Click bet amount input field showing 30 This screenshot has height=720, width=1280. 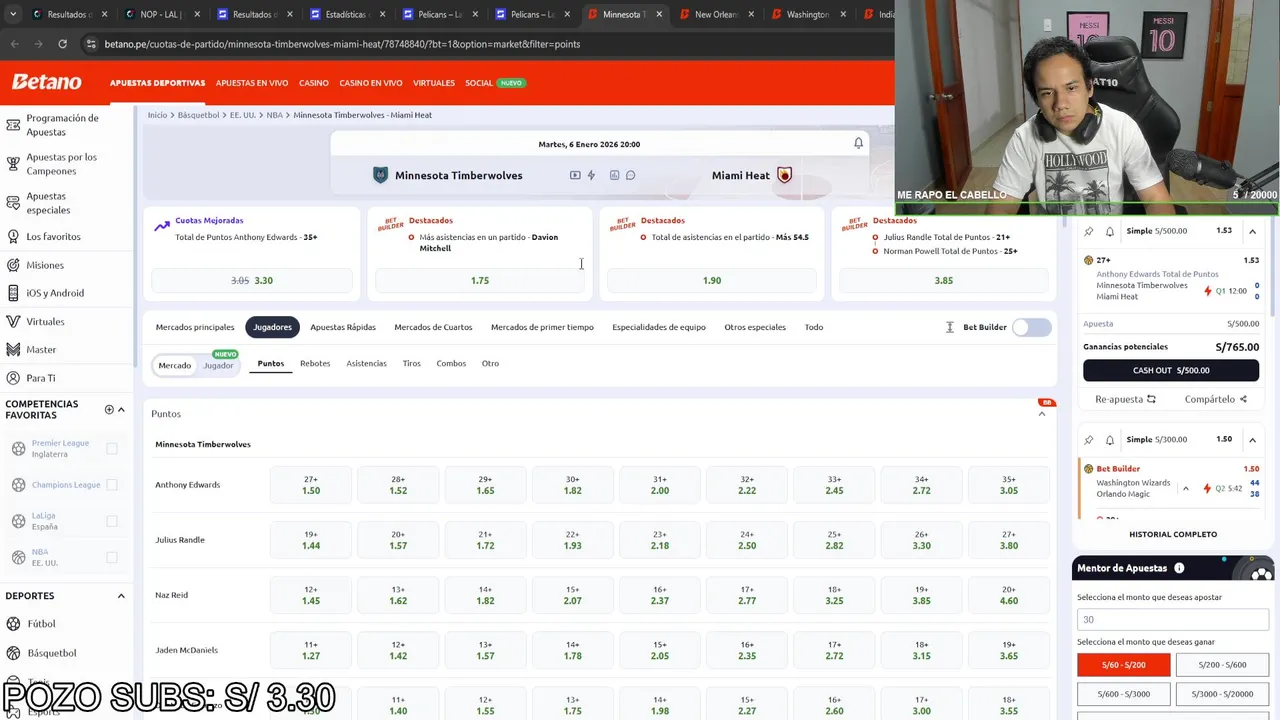(x=1172, y=619)
